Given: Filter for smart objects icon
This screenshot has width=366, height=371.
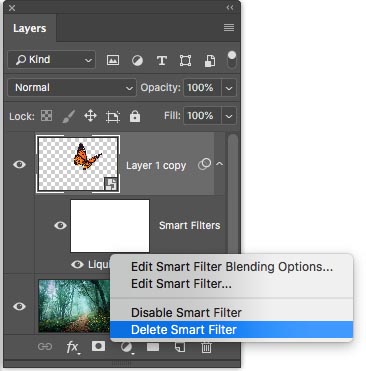Looking at the screenshot, I should point(210,61).
